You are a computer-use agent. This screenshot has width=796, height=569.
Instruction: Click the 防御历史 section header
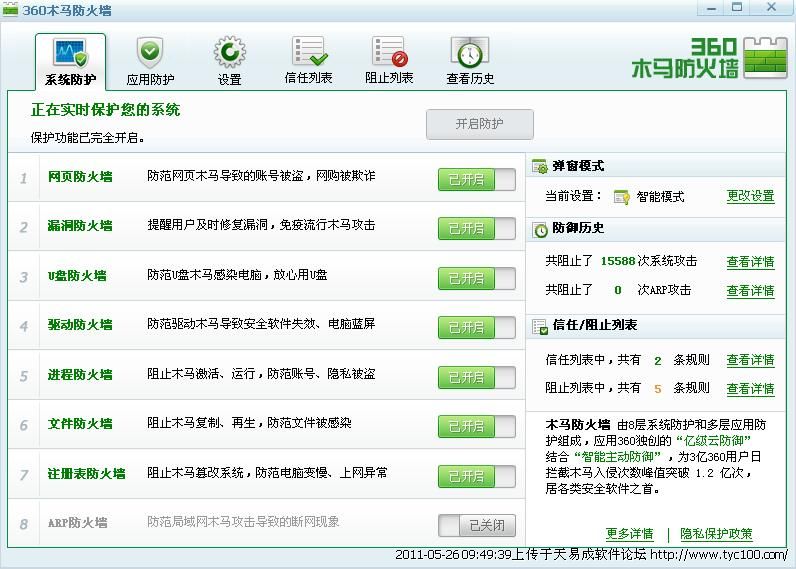pyautogui.click(x=656, y=229)
